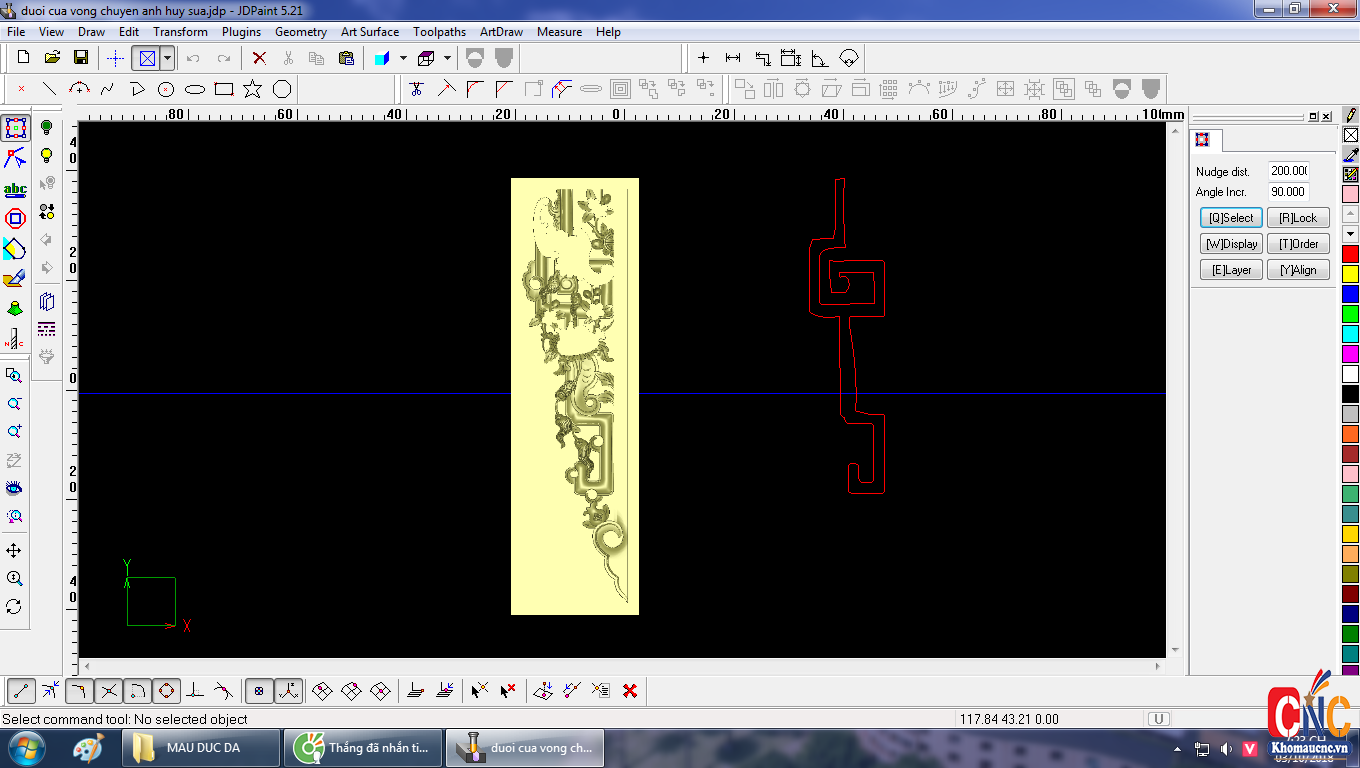Expand the wireframe cube display dropdown
1360x768 pixels.
(x=447, y=58)
